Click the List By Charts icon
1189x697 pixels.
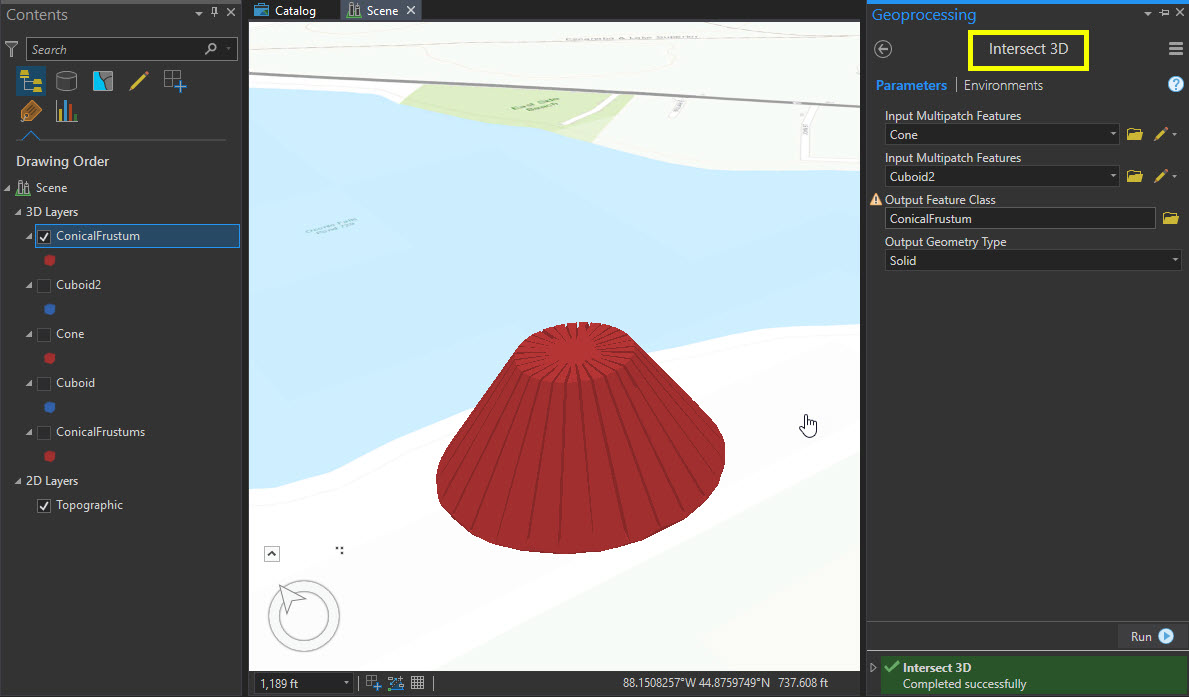tap(66, 111)
